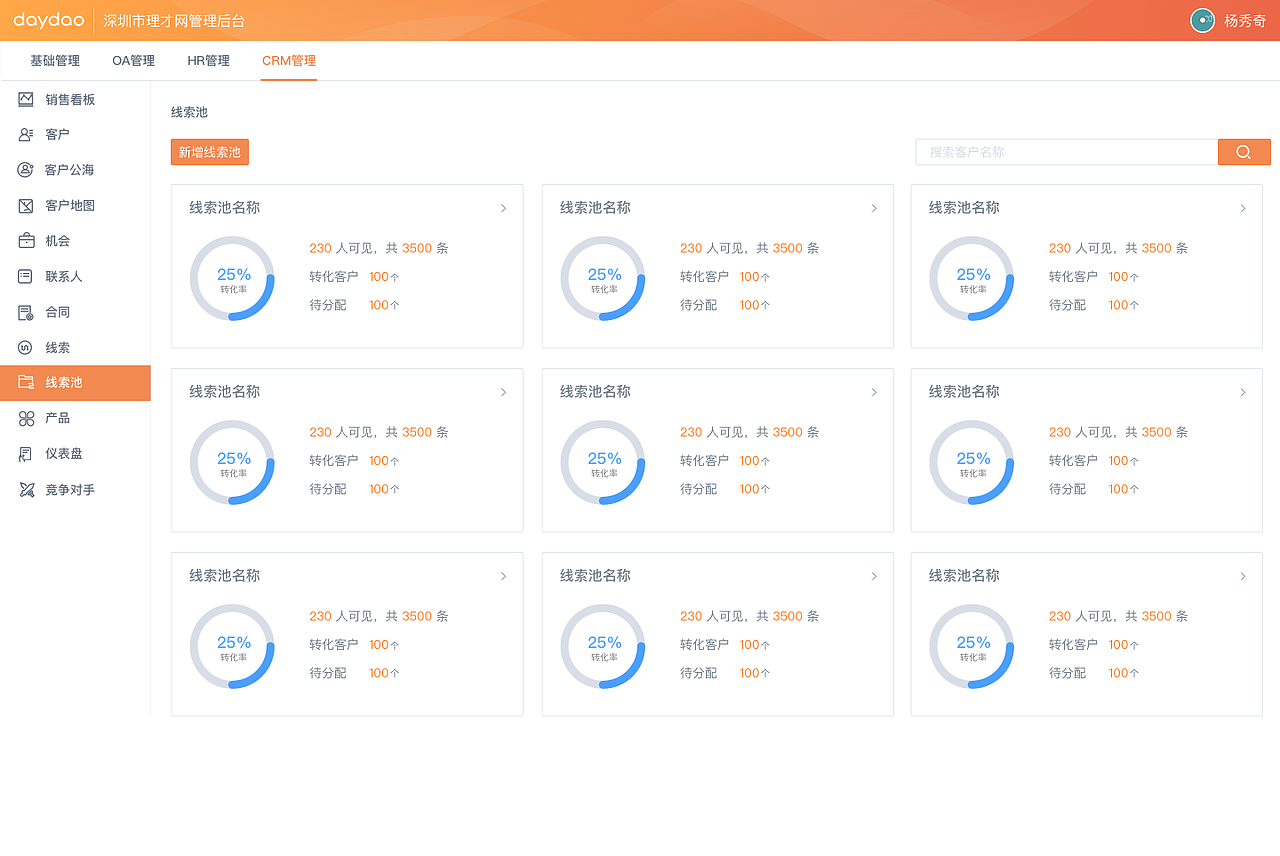This screenshot has width=1280, height=856.
Task: Open the 待分配 100个 link on first card
Action: click(x=383, y=305)
